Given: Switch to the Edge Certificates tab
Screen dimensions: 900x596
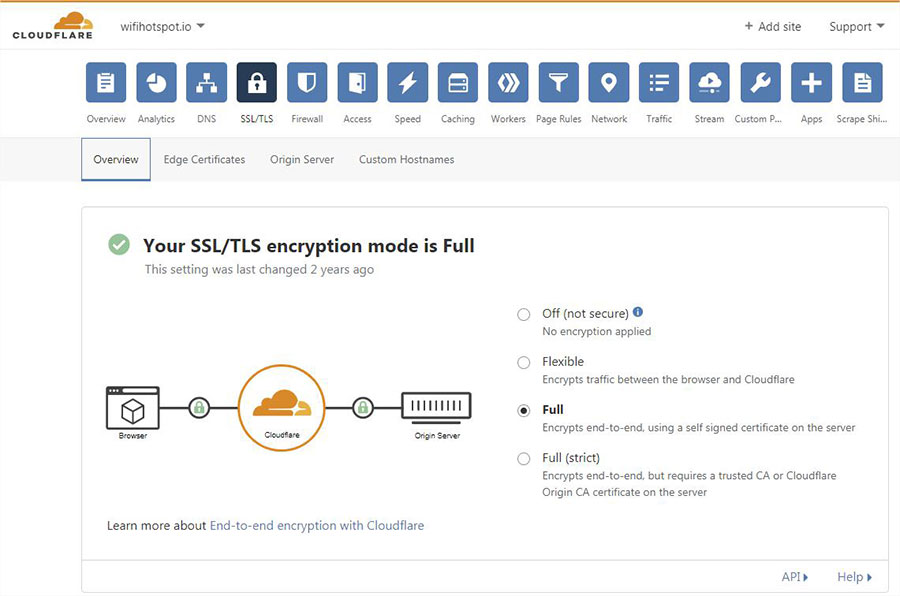Looking at the screenshot, I should (x=204, y=160).
